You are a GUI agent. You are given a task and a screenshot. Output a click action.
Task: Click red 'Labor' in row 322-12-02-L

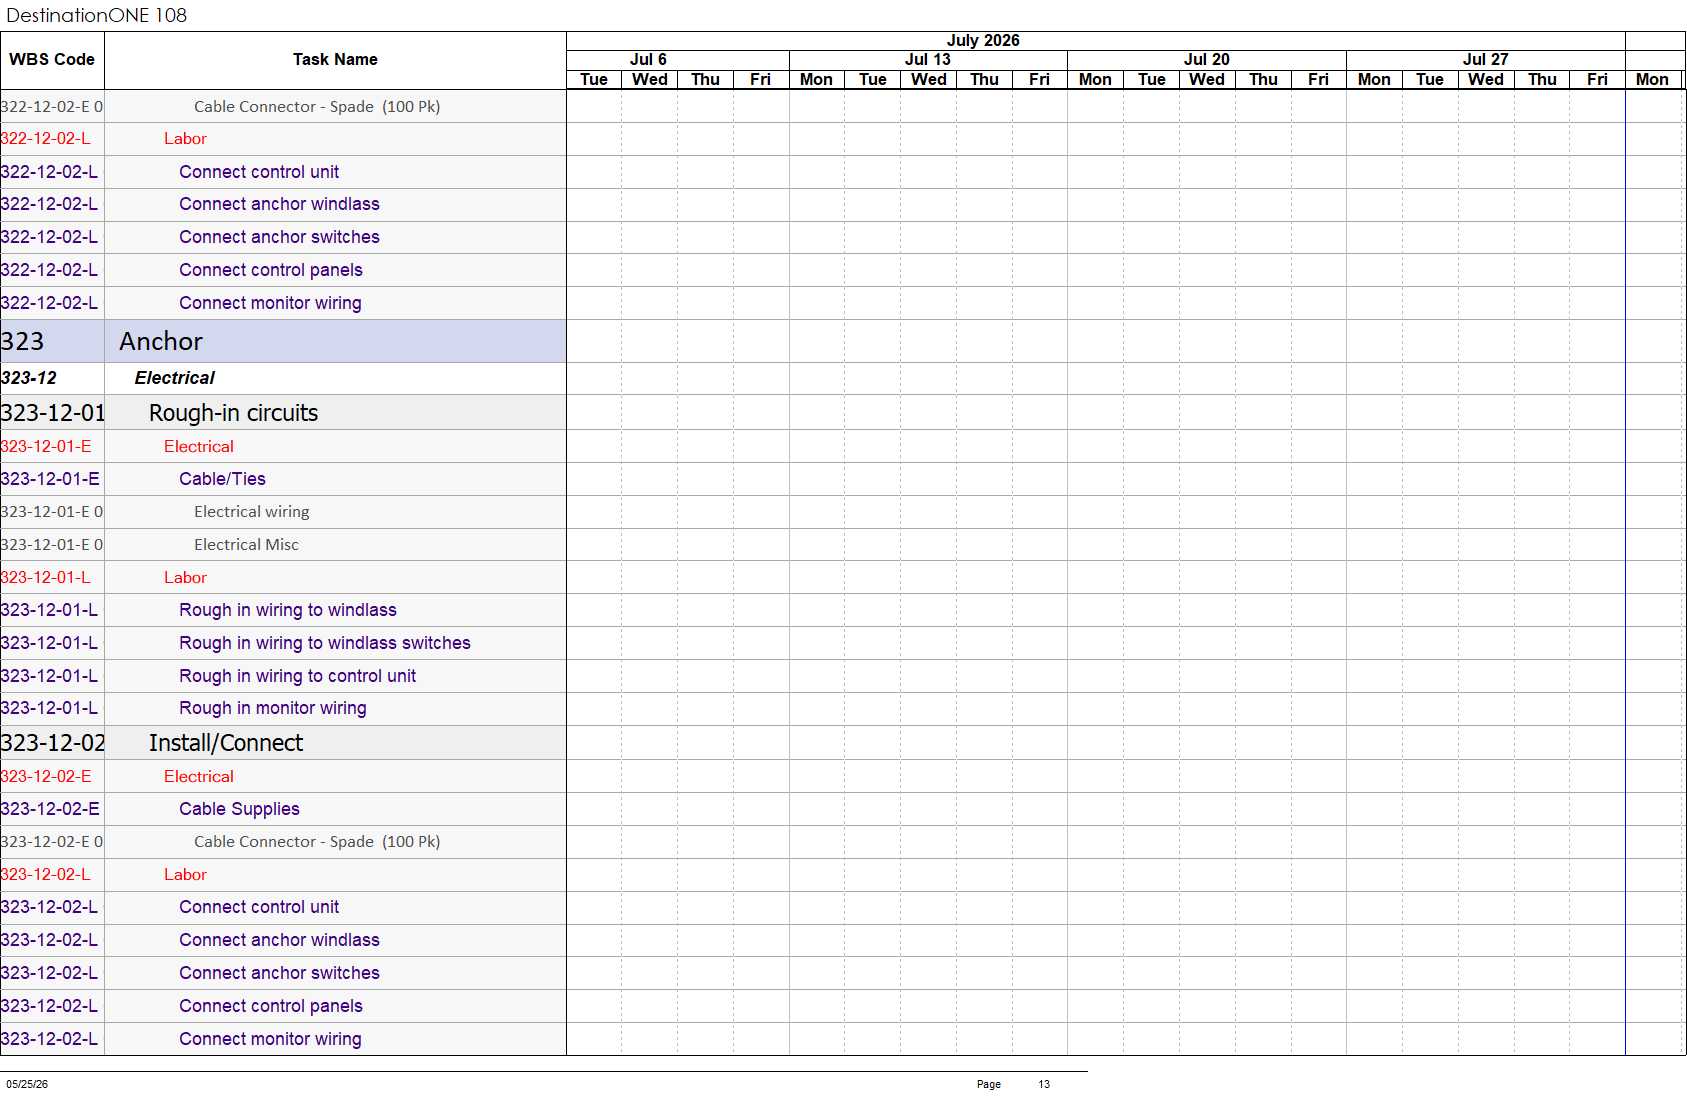pos(185,139)
